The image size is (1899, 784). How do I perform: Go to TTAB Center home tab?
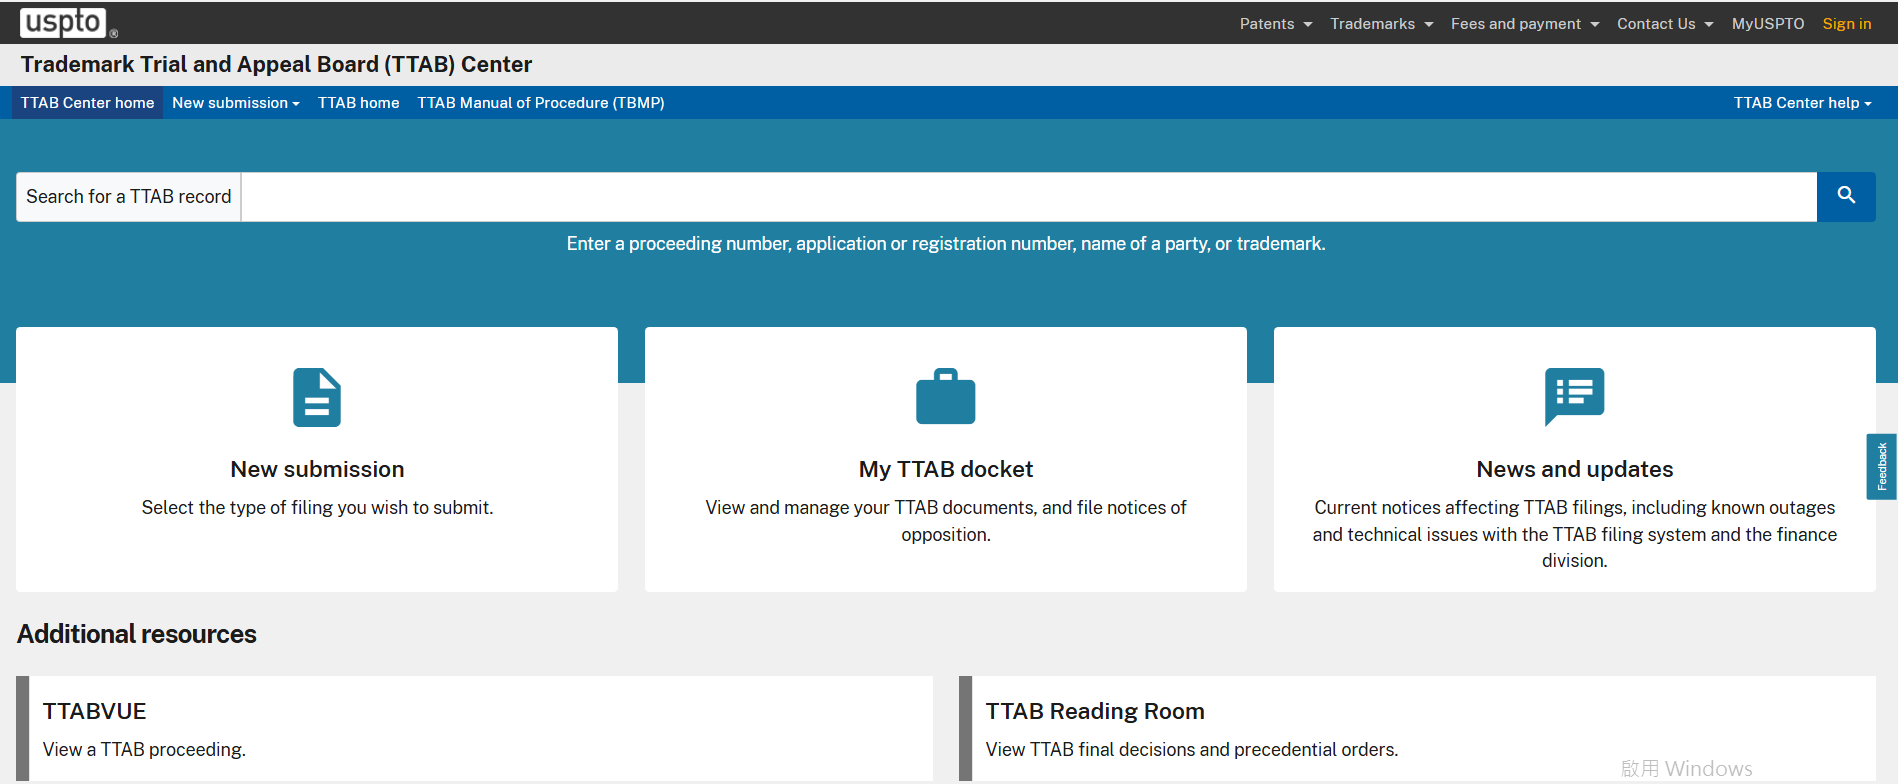(88, 103)
